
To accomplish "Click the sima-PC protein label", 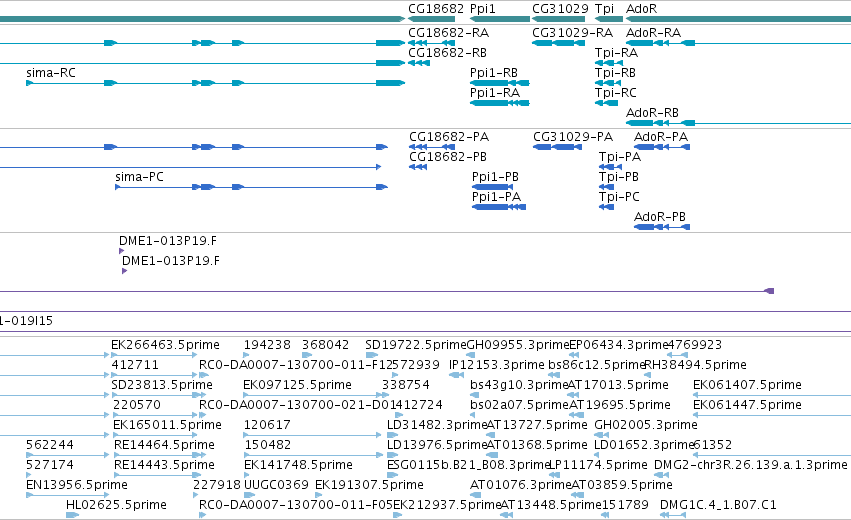I will [x=139, y=177].
